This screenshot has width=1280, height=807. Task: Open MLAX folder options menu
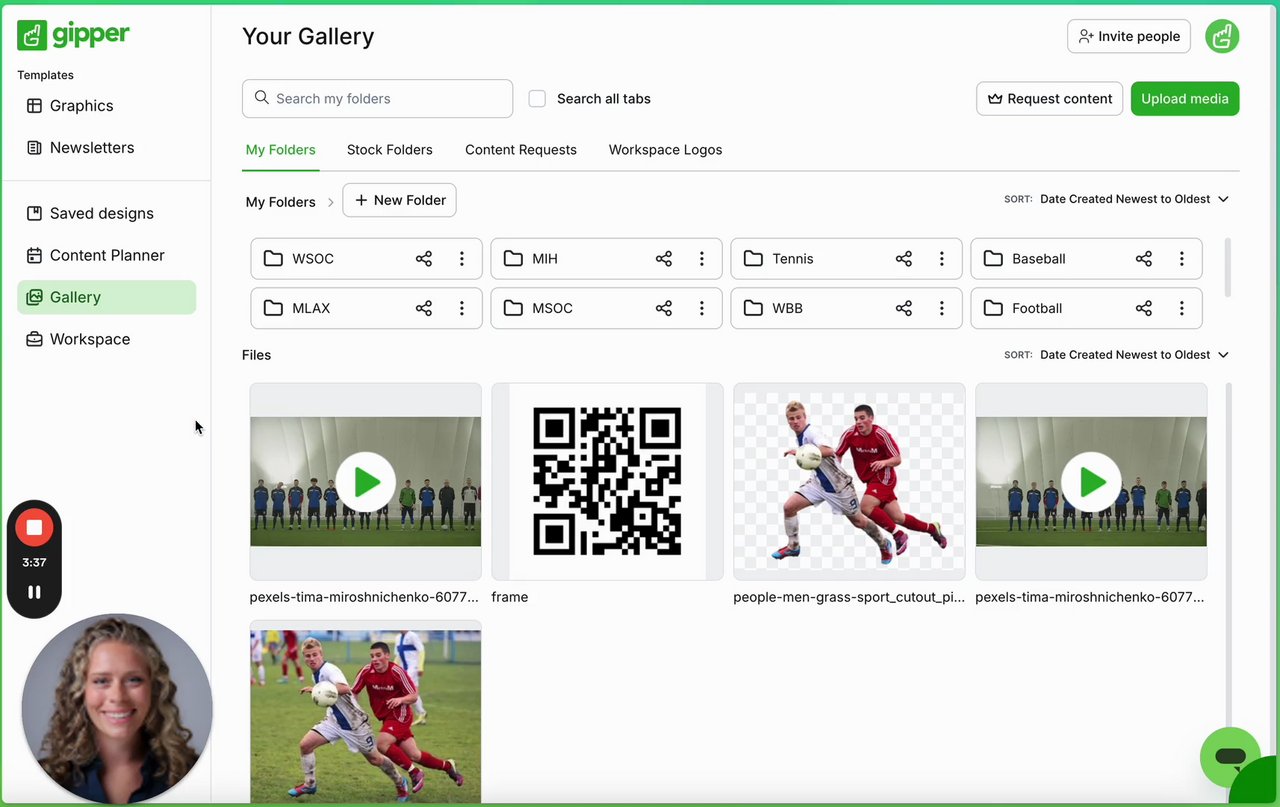pyautogui.click(x=461, y=309)
